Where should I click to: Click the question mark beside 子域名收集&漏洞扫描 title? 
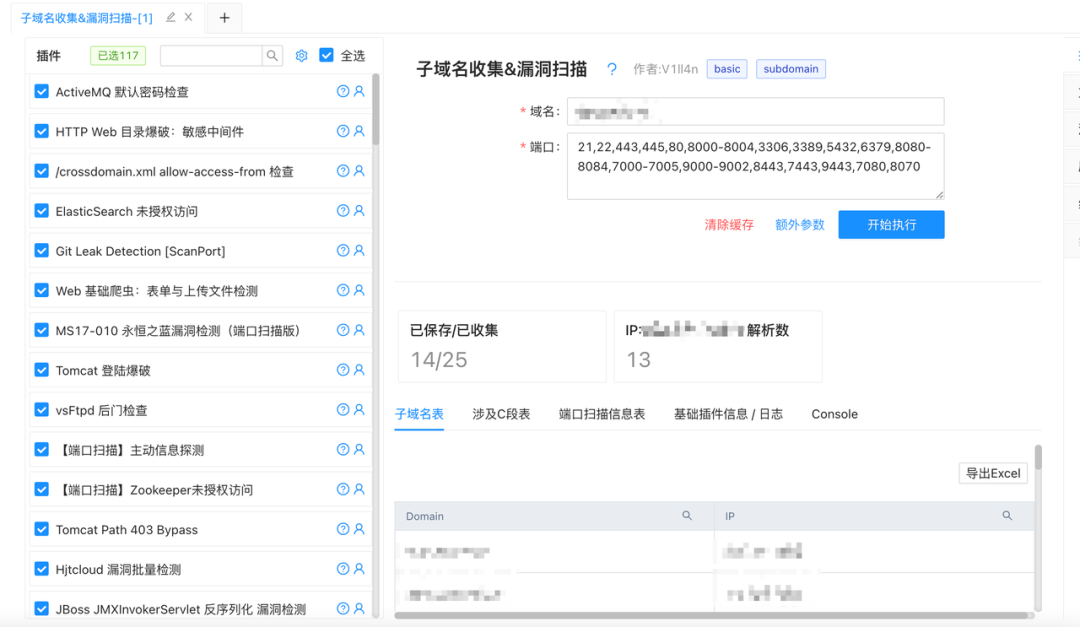point(612,69)
